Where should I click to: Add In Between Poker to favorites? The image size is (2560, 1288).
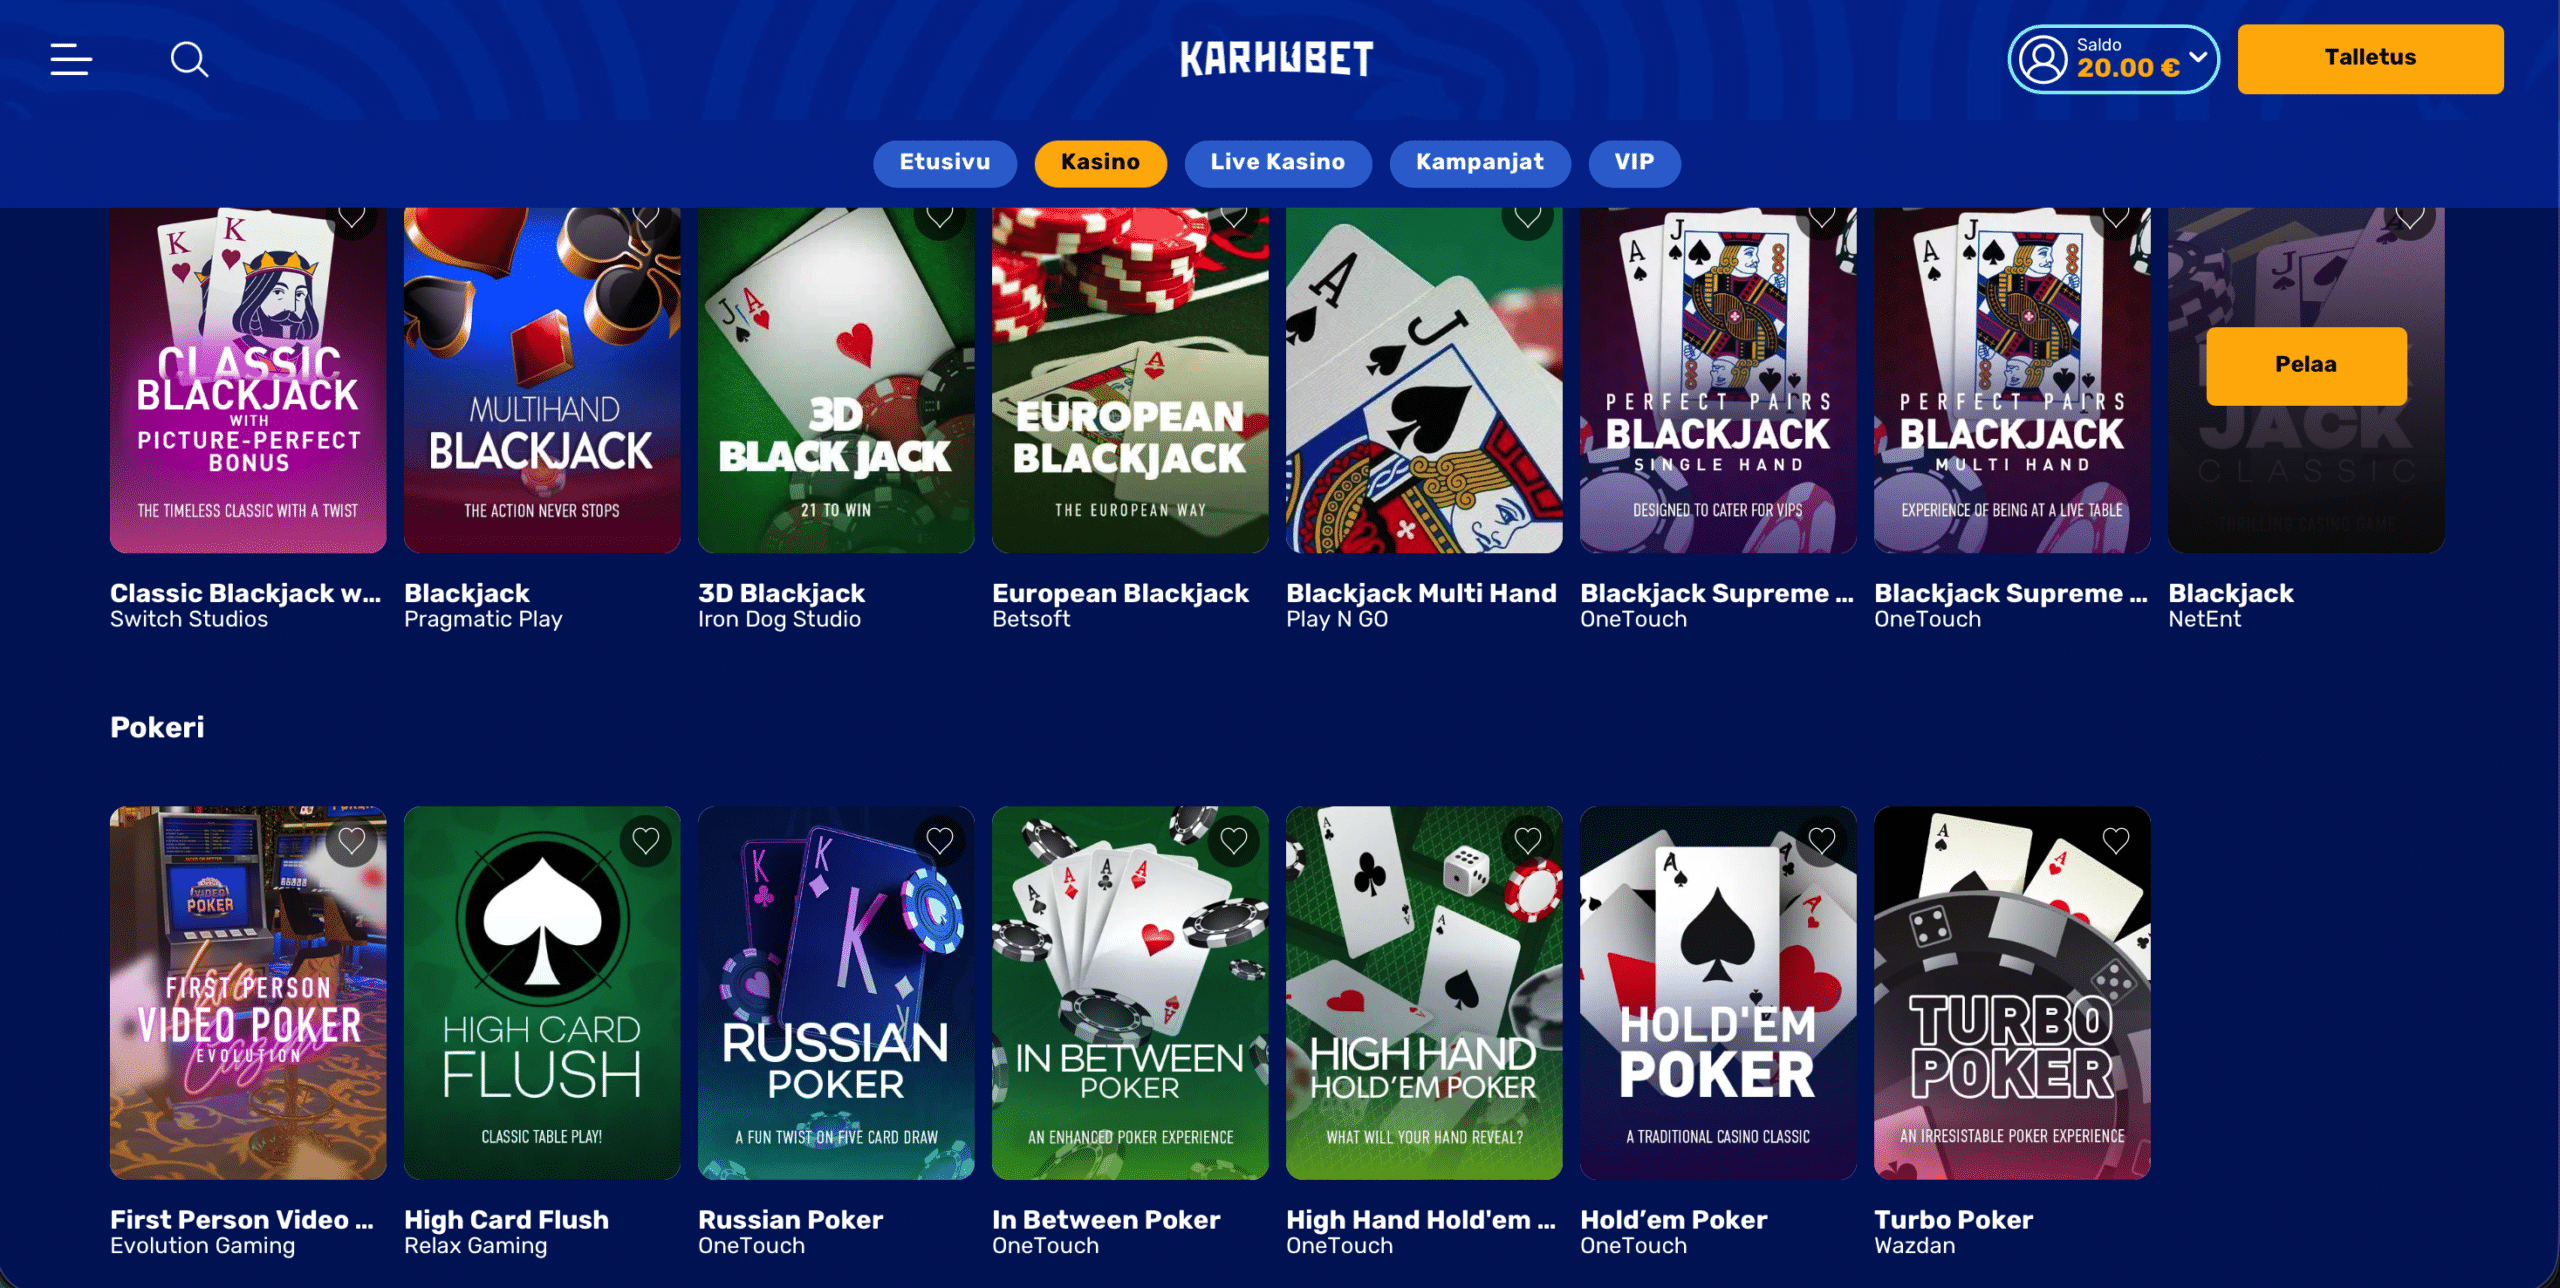pos(1234,840)
